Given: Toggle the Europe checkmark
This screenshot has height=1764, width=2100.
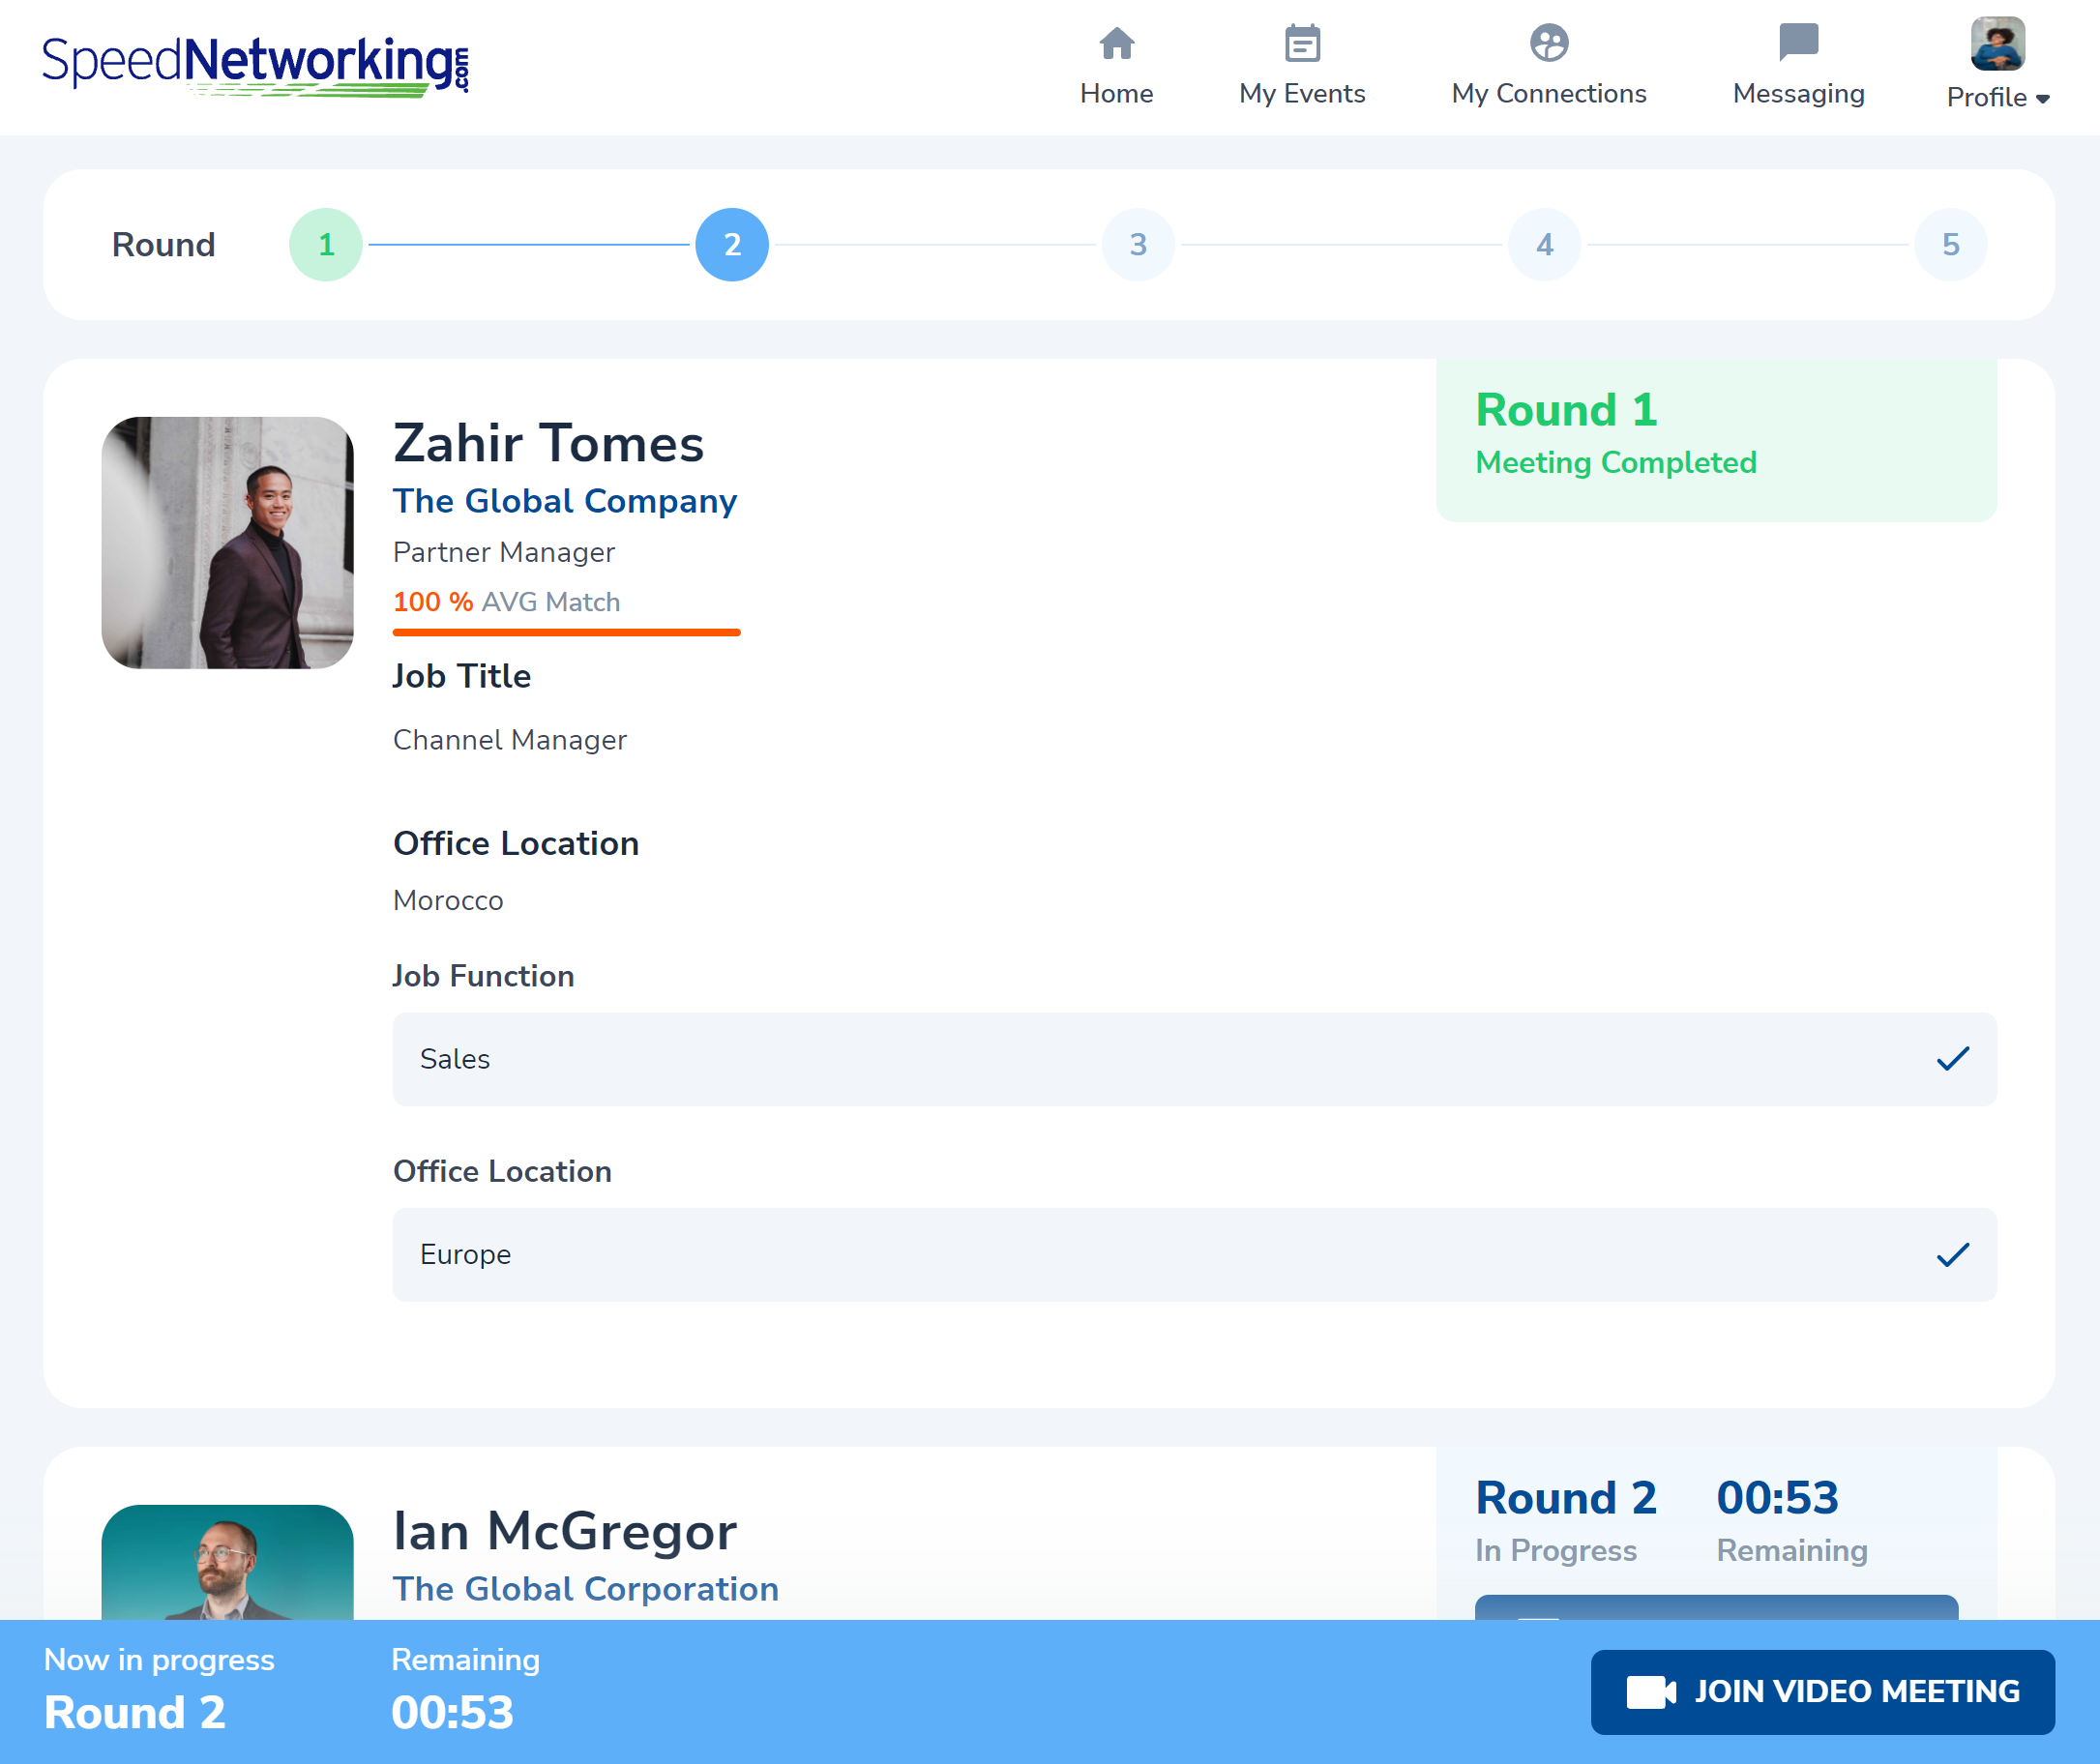Looking at the screenshot, I should click(x=1952, y=1254).
